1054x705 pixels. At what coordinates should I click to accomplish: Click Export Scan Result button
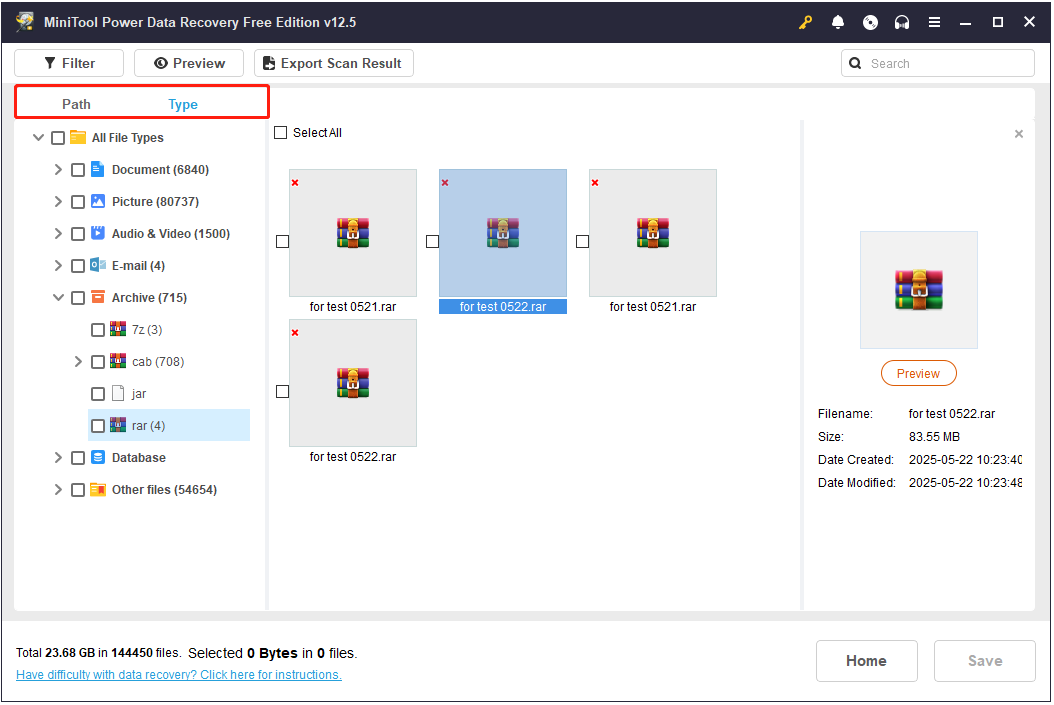[x=333, y=63]
